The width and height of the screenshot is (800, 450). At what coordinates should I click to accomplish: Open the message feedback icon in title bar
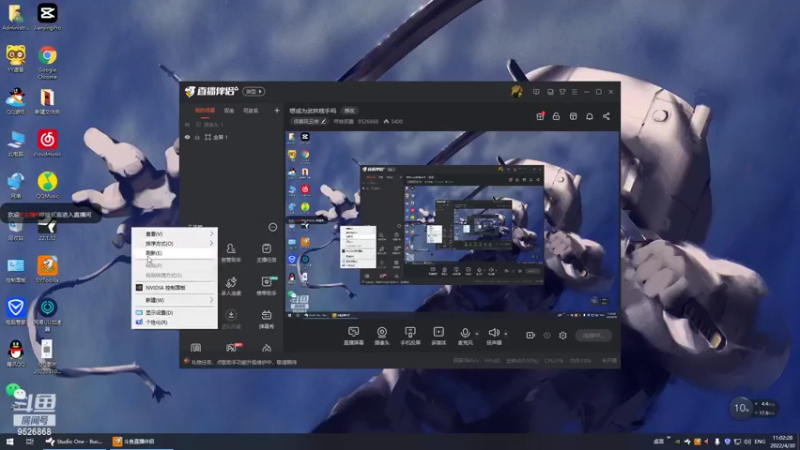[536, 92]
